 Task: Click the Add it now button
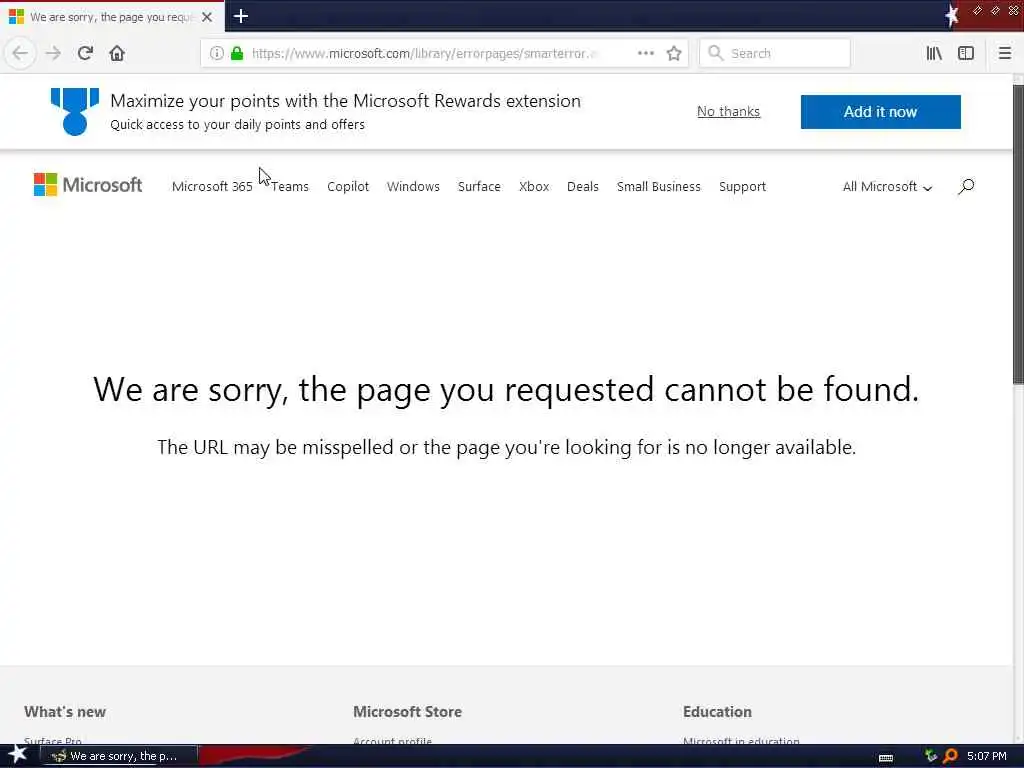[880, 112]
